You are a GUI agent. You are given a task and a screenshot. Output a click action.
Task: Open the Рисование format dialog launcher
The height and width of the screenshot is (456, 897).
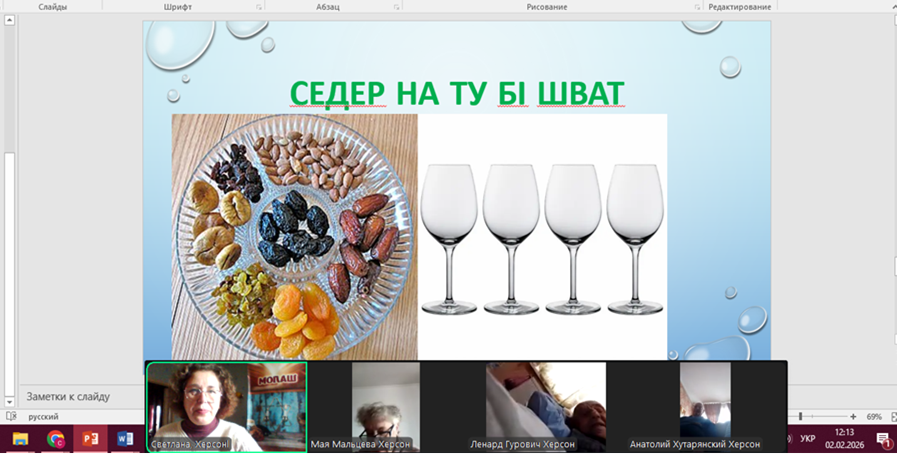point(697,7)
